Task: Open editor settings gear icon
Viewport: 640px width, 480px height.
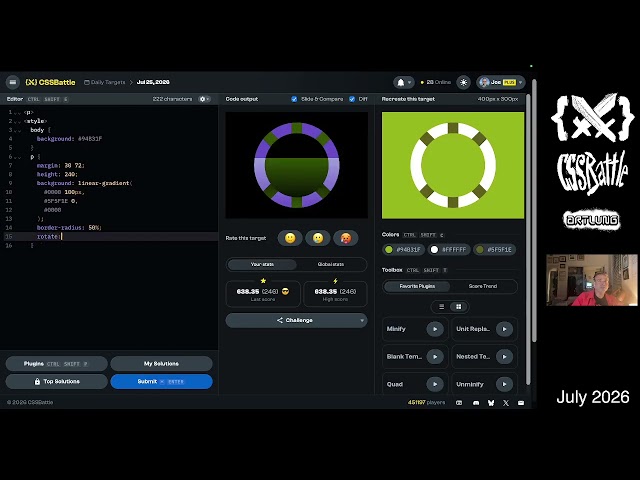Action: 204,99
